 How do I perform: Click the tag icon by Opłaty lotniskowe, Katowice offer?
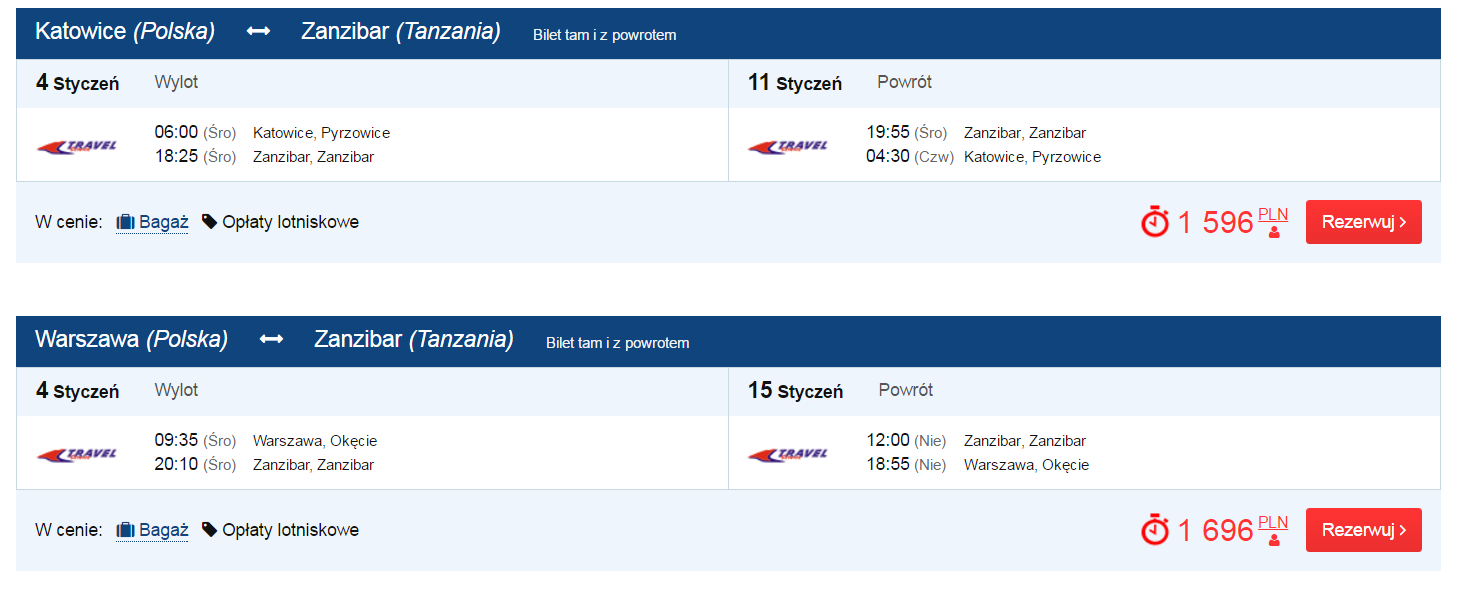click(x=209, y=222)
